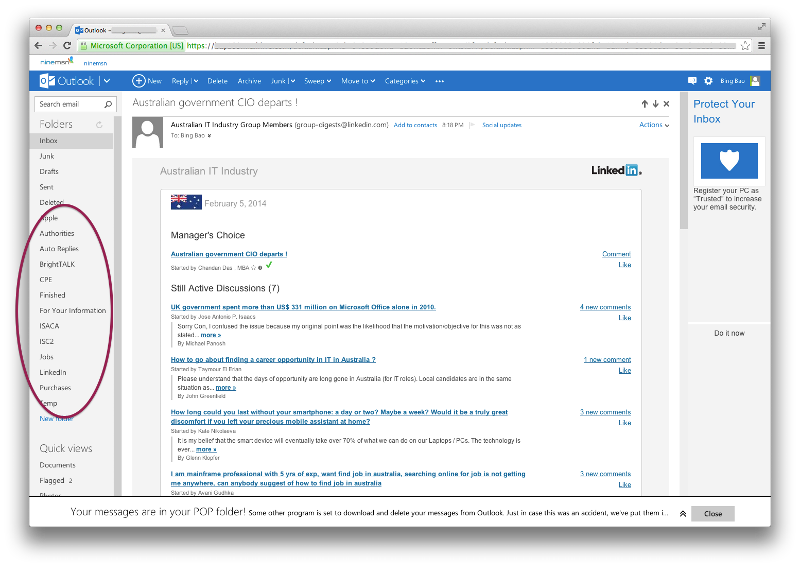Open the Inbox folder
The width and height of the screenshot is (800, 567).
[71, 140]
